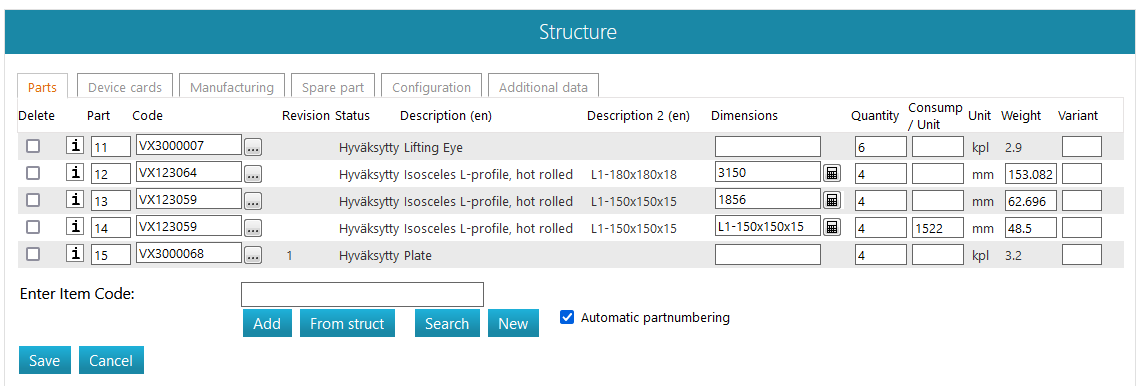Open calculator for dimension 3150

point(832,173)
